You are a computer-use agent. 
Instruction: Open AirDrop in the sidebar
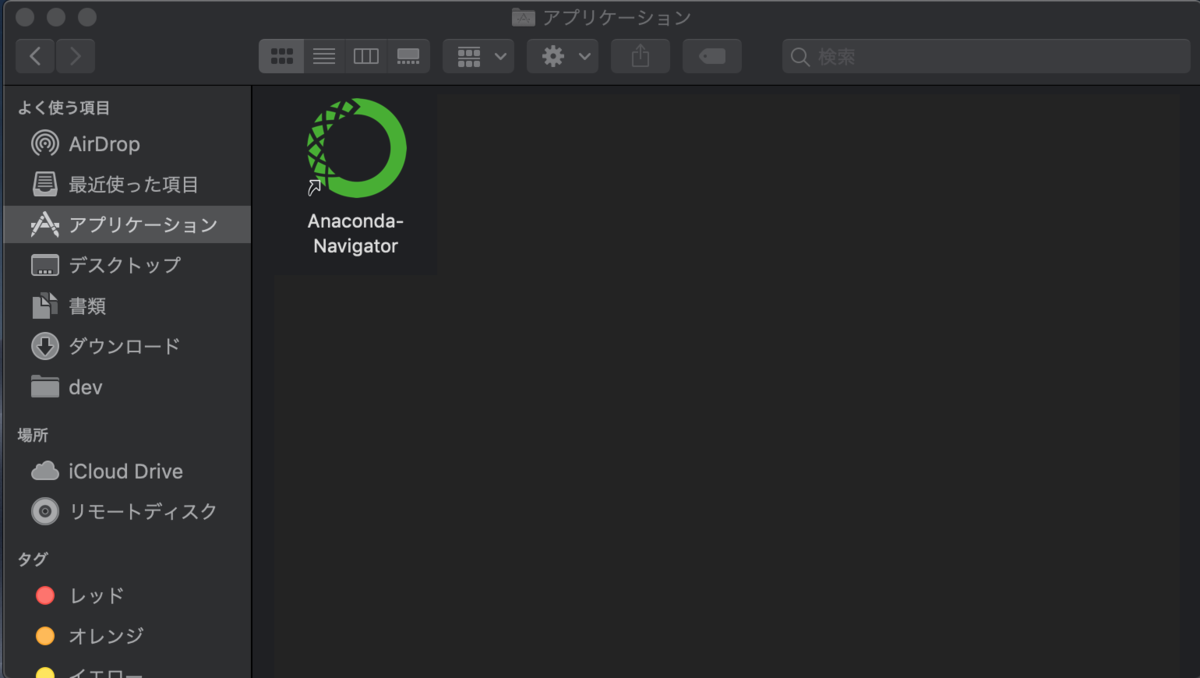(x=126, y=144)
